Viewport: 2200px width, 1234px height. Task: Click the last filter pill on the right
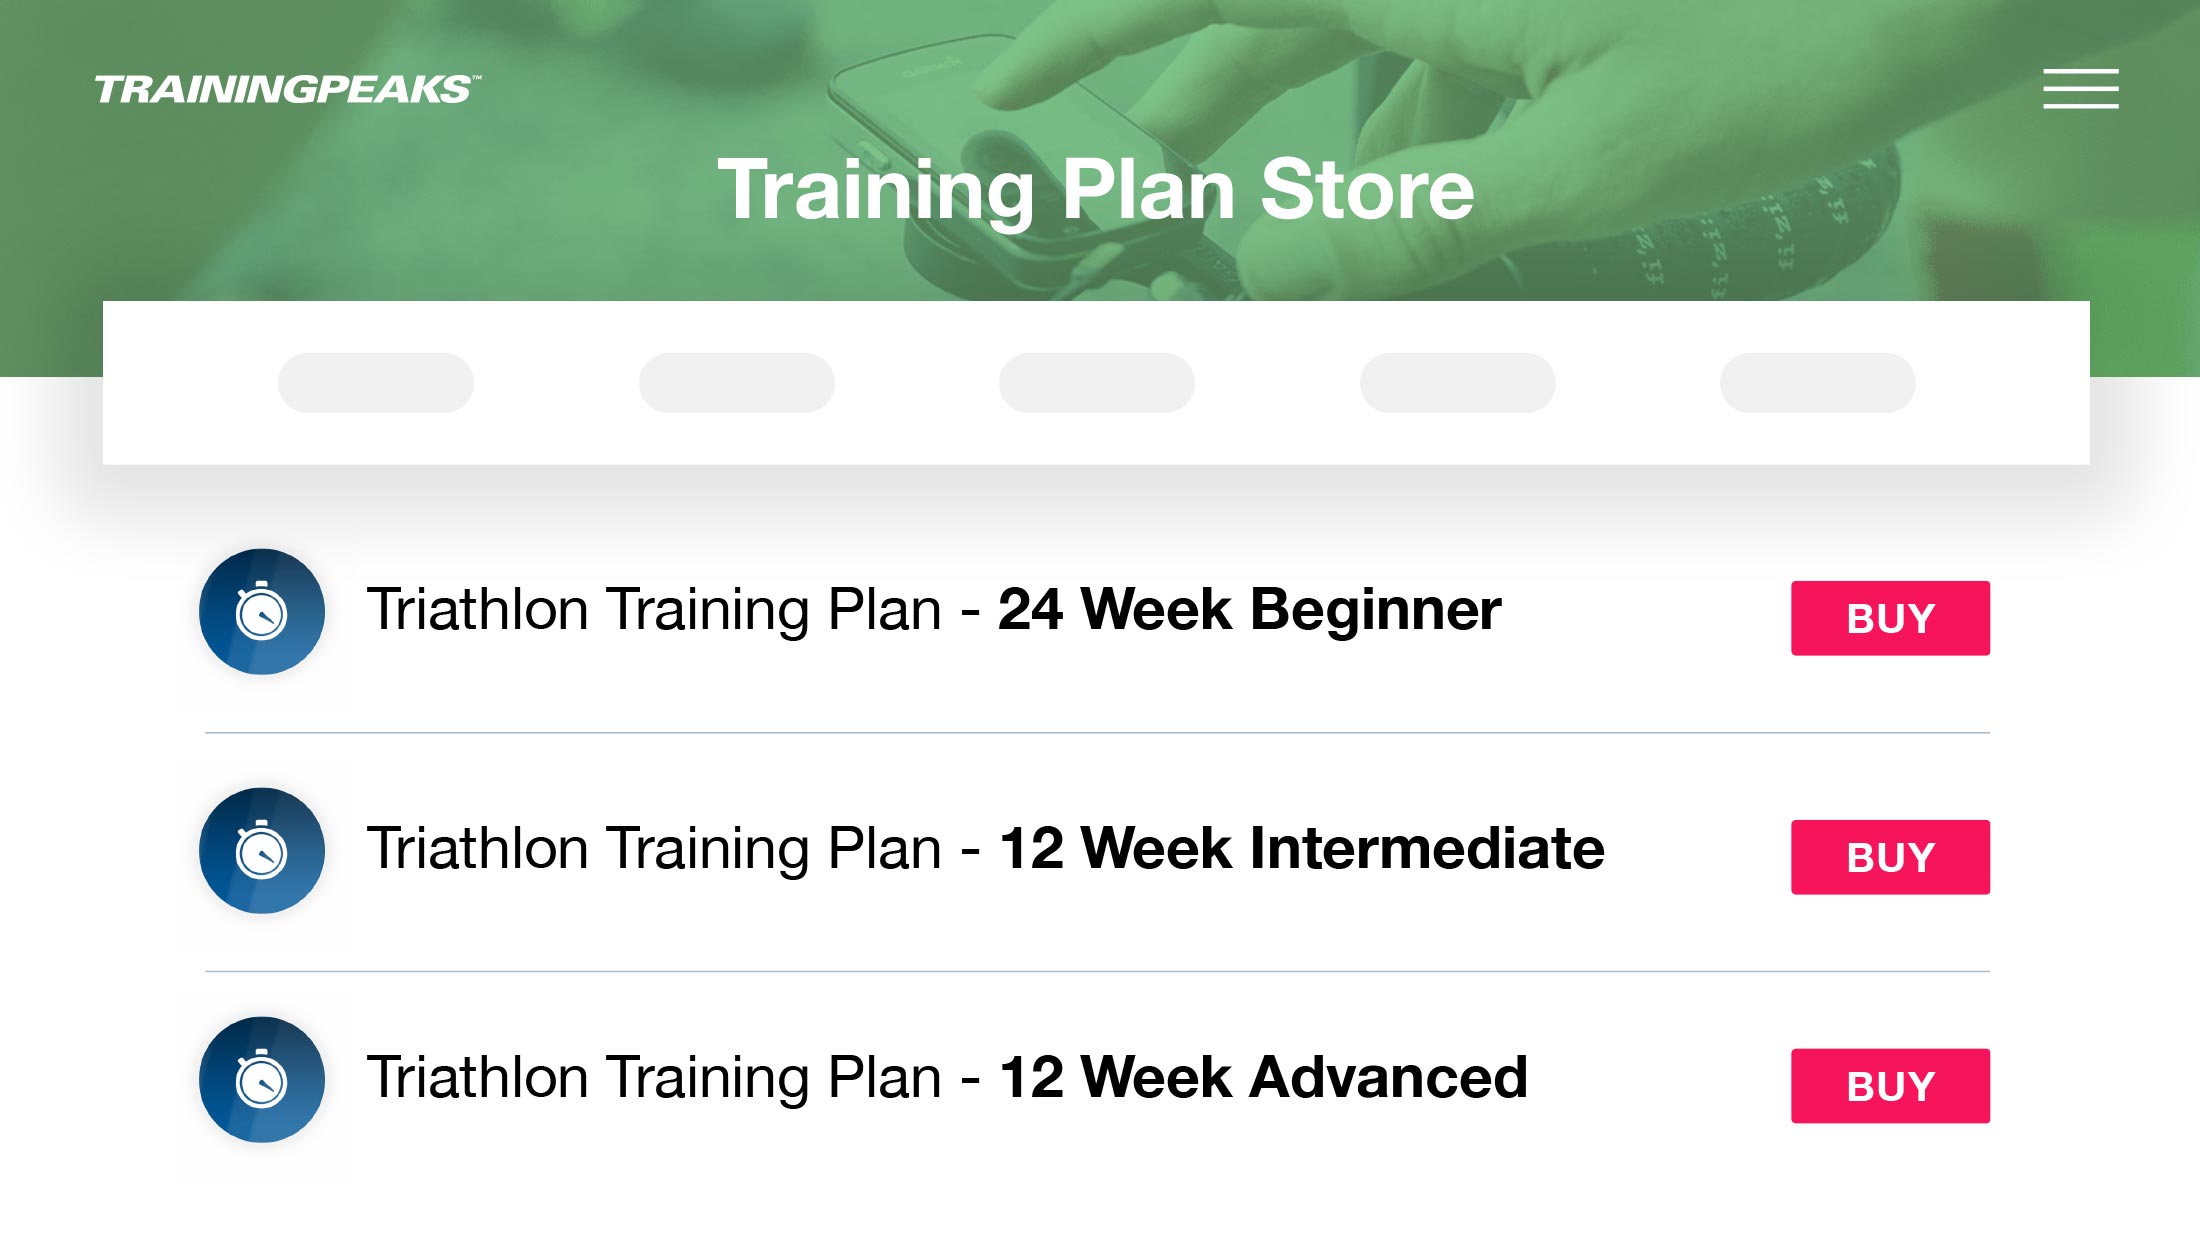(x=1817, y=383)
